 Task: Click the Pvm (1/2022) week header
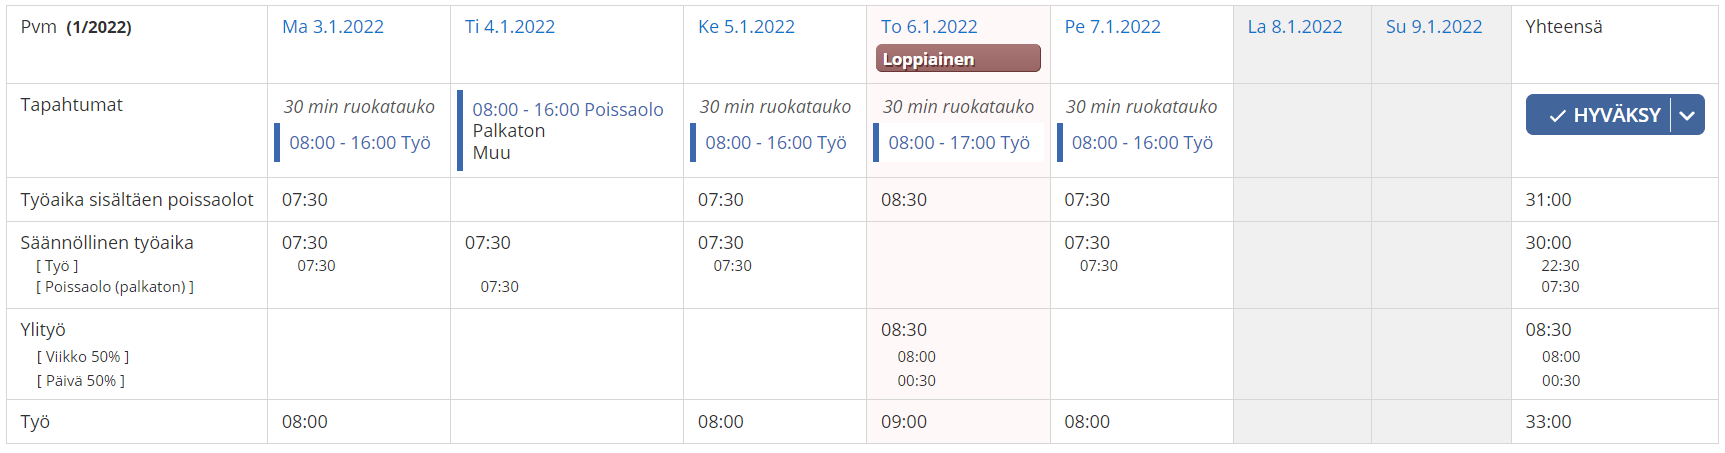click(x=76, y=27)
